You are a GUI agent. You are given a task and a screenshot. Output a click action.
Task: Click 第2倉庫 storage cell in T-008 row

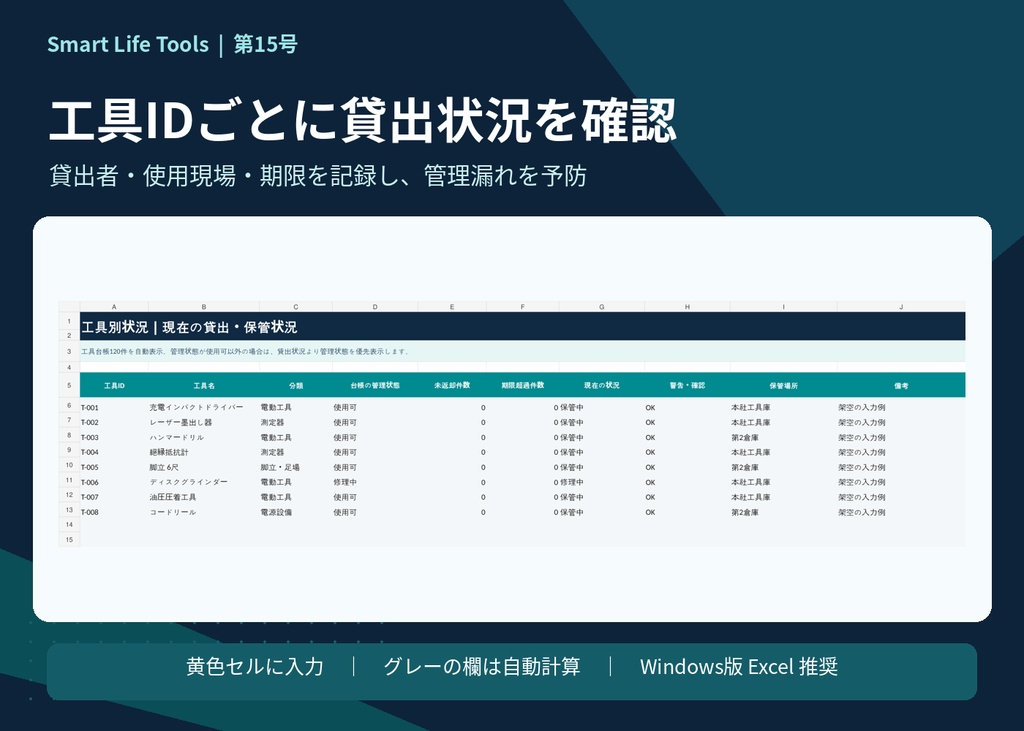(x=784, y=512)
